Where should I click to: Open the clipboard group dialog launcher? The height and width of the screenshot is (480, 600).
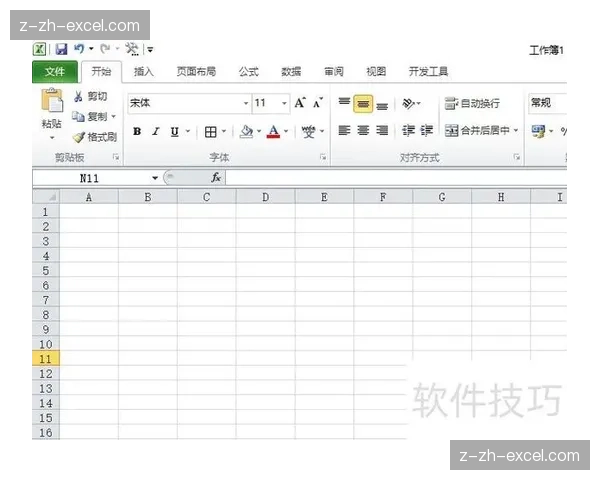tap(116, 157)
